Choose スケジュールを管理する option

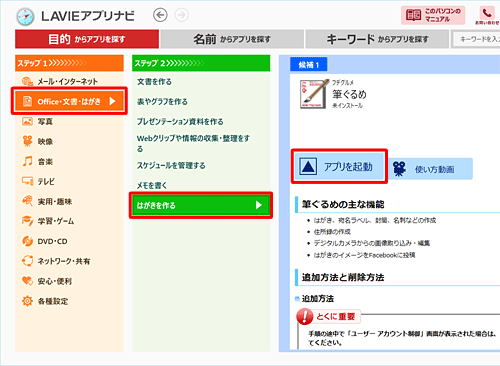point(171,165)
